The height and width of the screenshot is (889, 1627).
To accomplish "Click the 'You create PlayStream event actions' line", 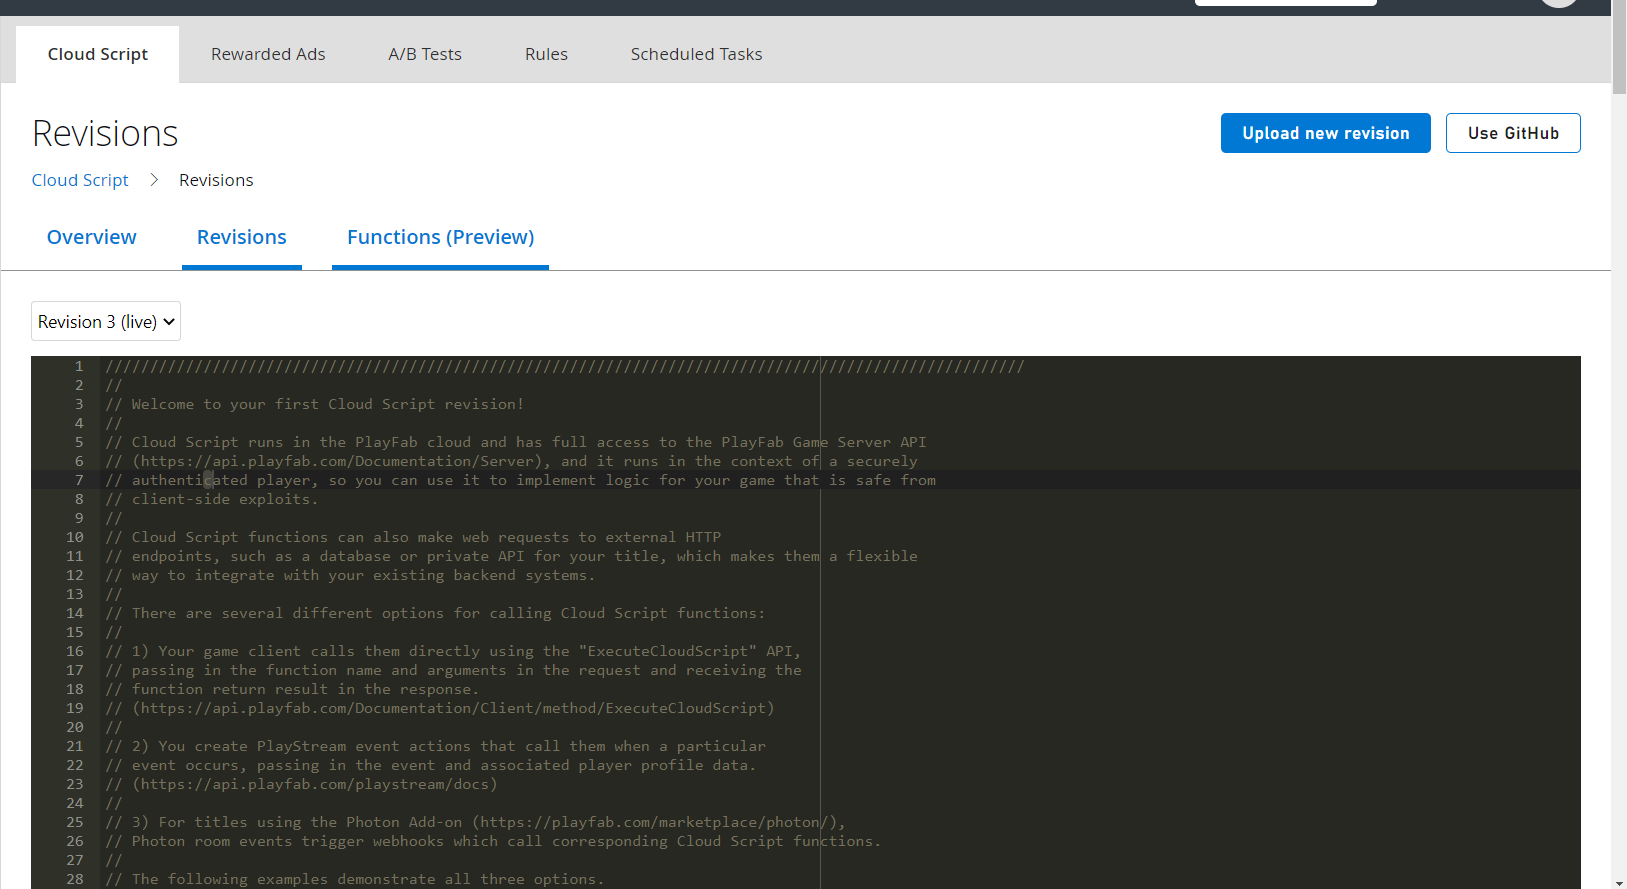I will point(435,746).
